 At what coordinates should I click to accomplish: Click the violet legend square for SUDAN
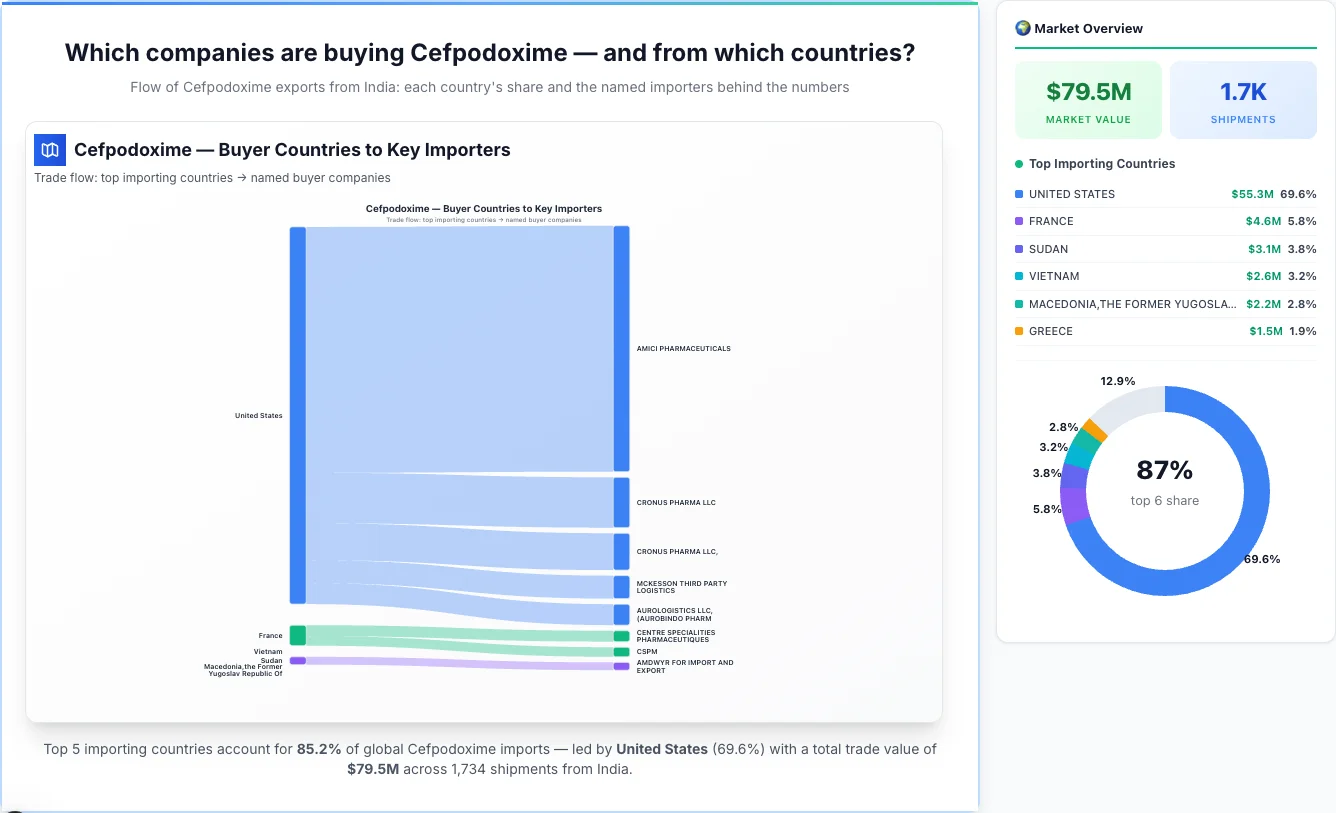pyautogui.click(x=1017, y=248)
